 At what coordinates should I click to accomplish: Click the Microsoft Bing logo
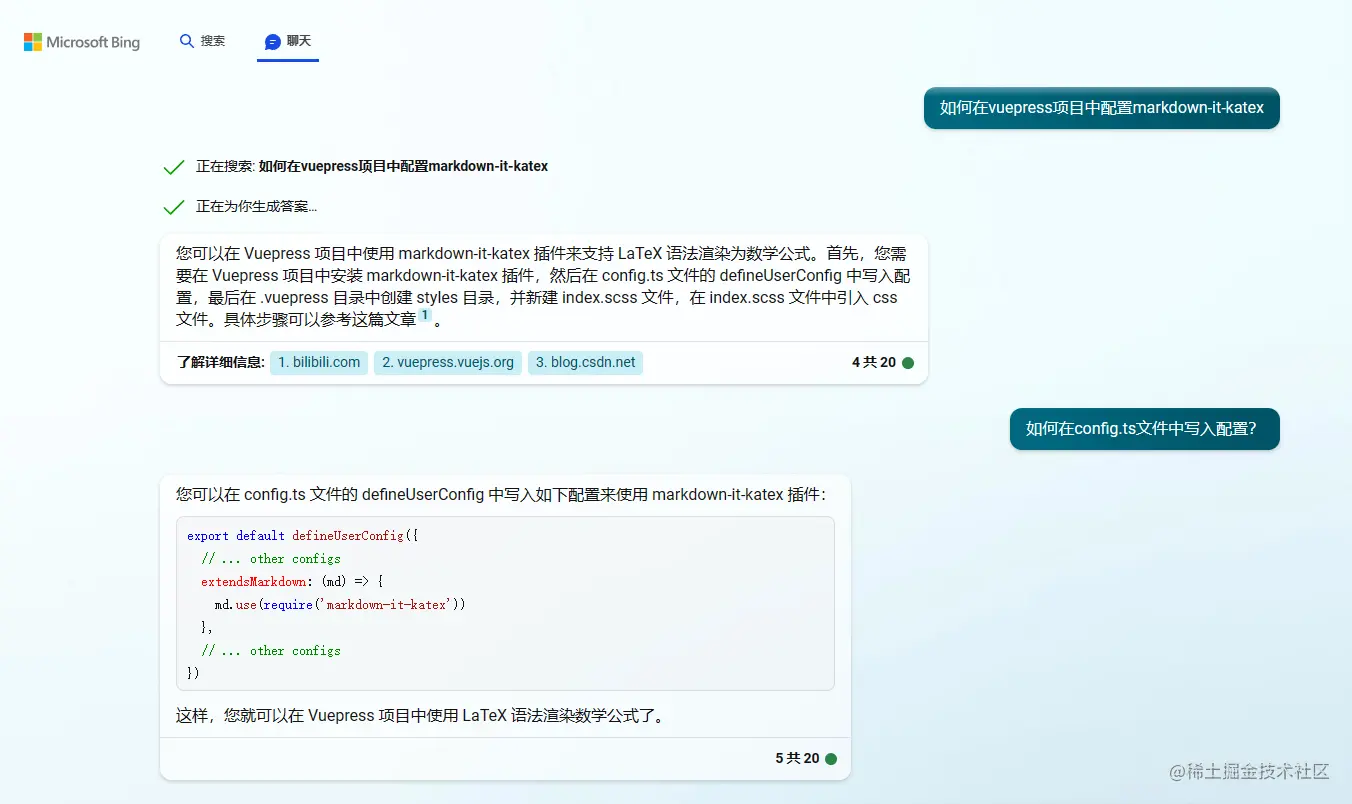[x=81, y=41]
